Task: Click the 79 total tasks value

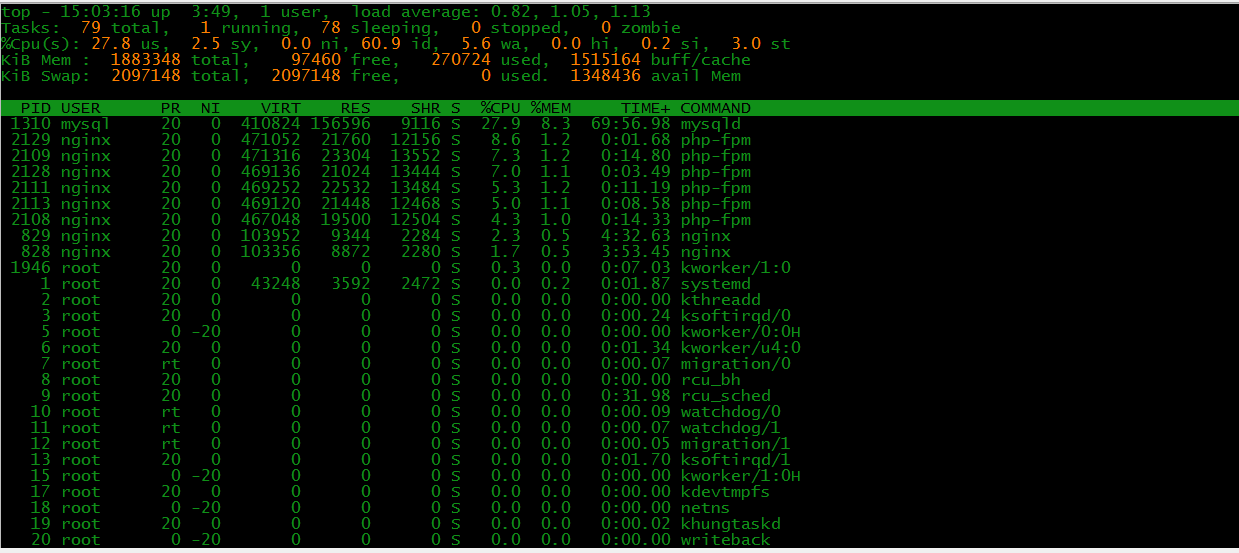Action: pyautogui.click(x=90, y=28)
